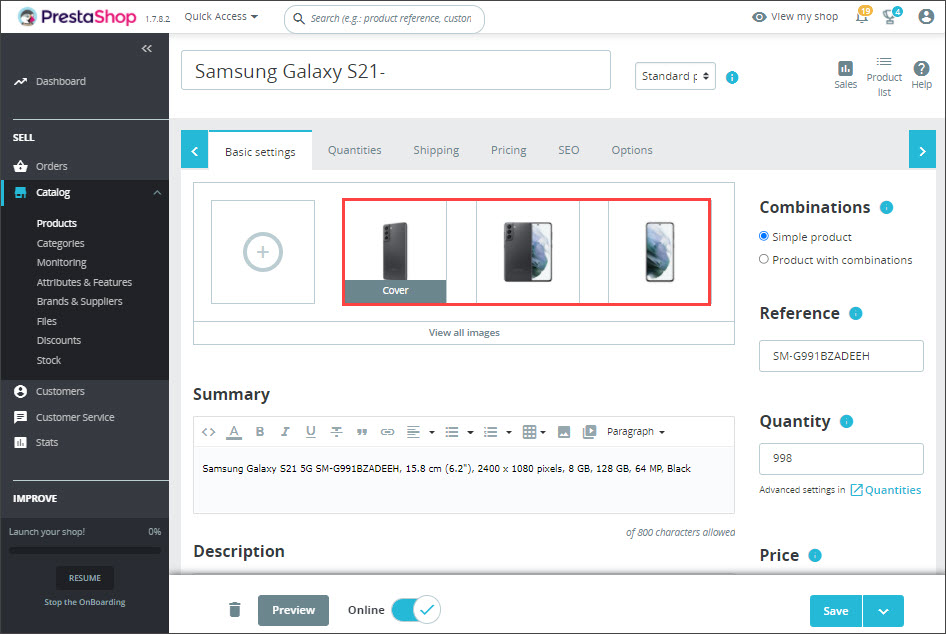Switch to Options tab
946x634 pixels.
click(x=632, y=150)
